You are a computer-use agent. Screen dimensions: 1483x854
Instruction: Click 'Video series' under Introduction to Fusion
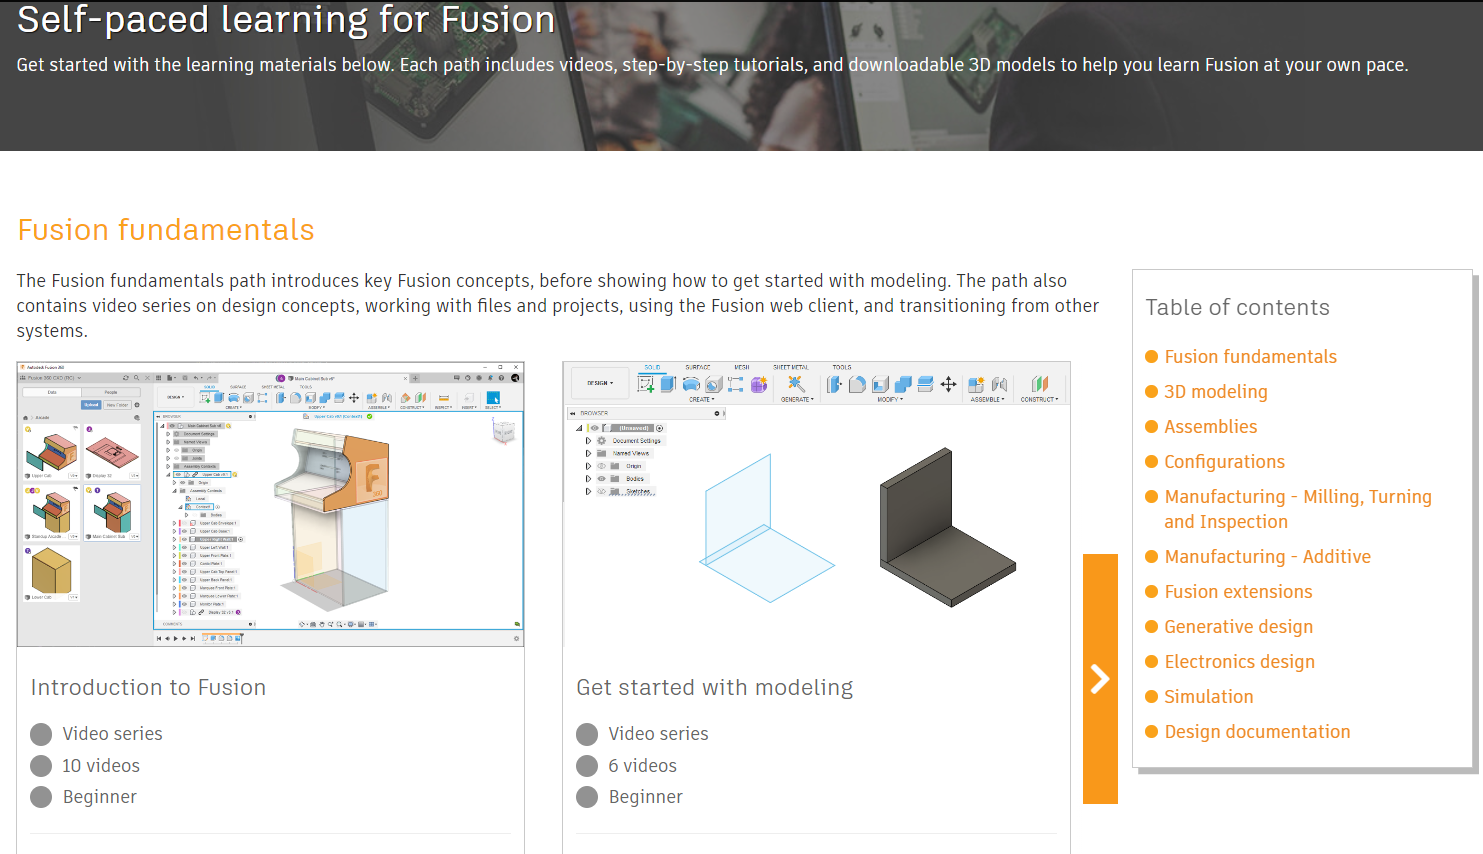coord(112,734)
